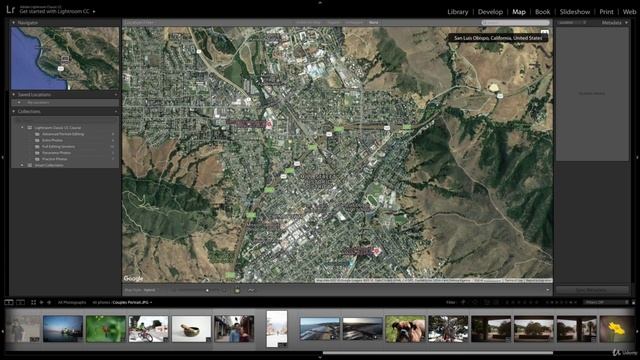Select the singing bowl thumbnail
640x360 pixels.
(191, 329)
